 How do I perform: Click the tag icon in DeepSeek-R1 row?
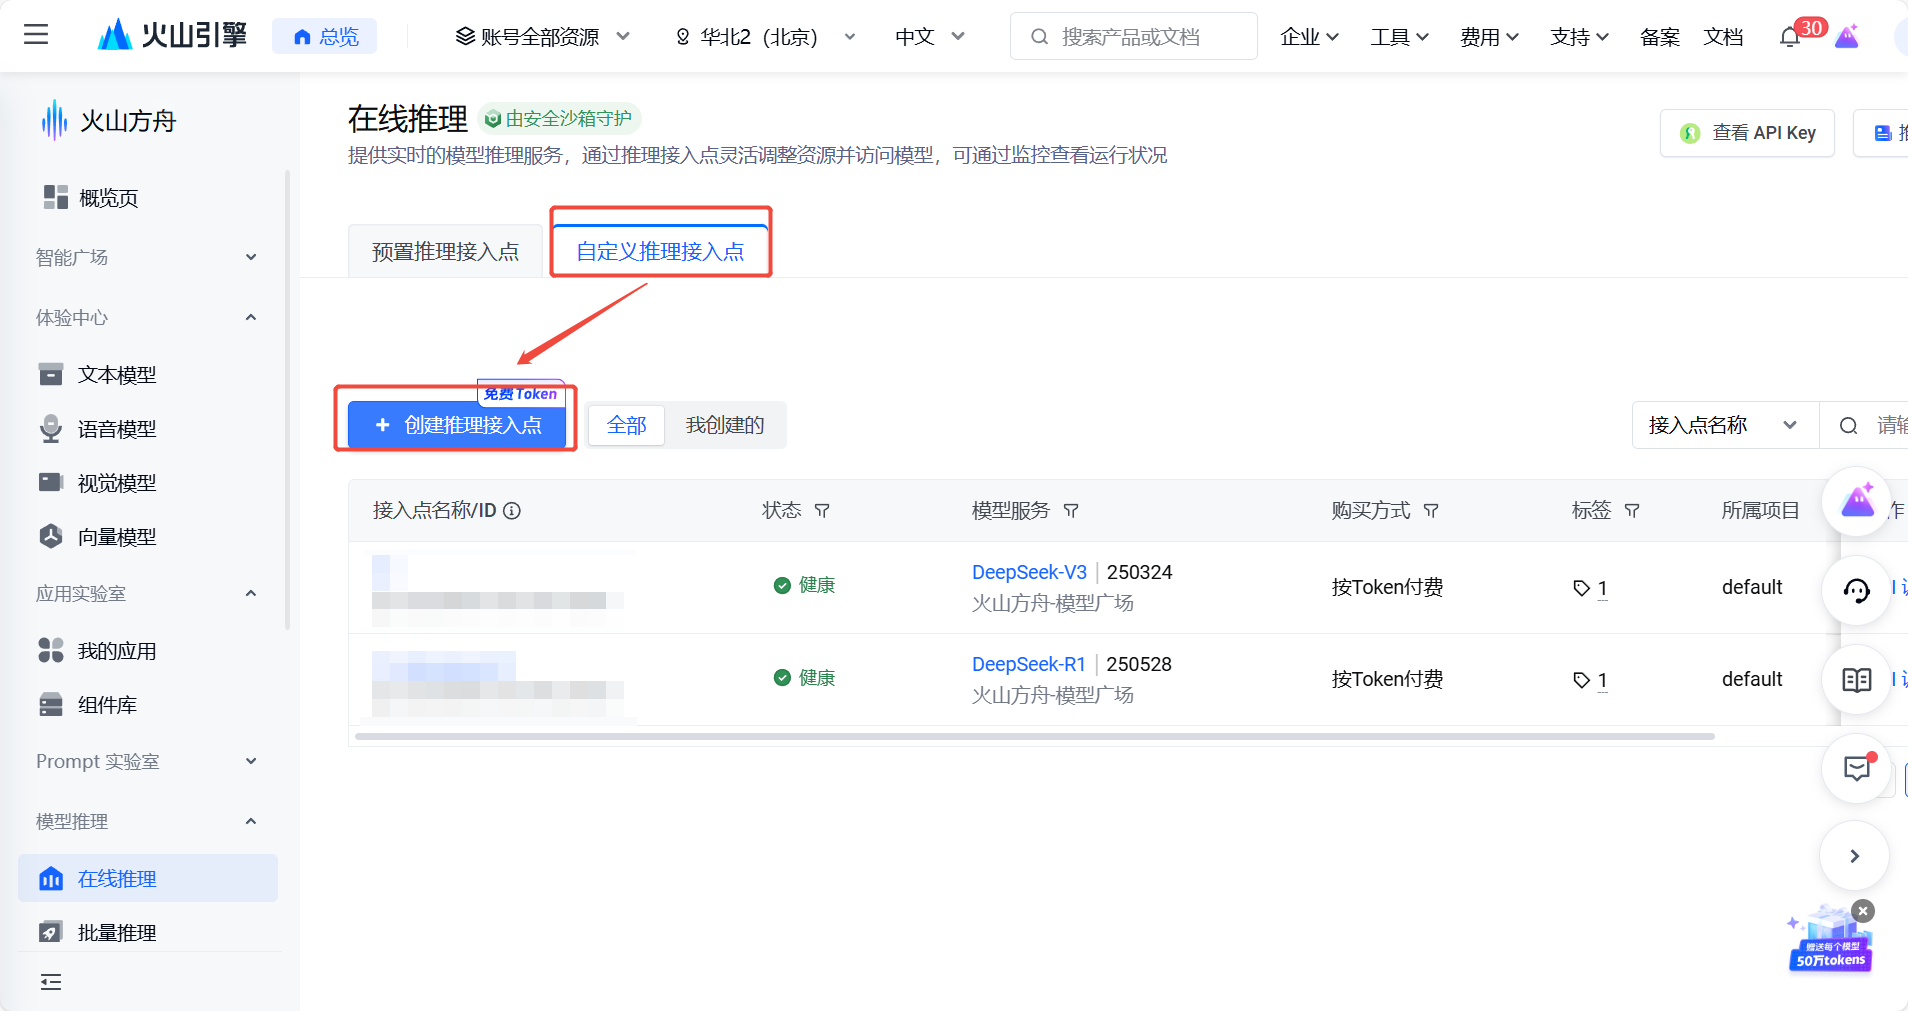tap(1581, 680)
